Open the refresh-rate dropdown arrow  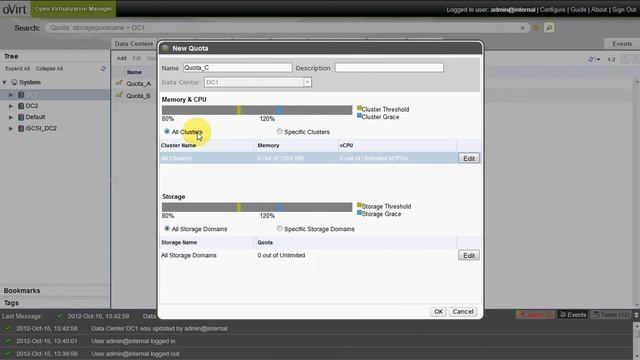pos(598,60)
